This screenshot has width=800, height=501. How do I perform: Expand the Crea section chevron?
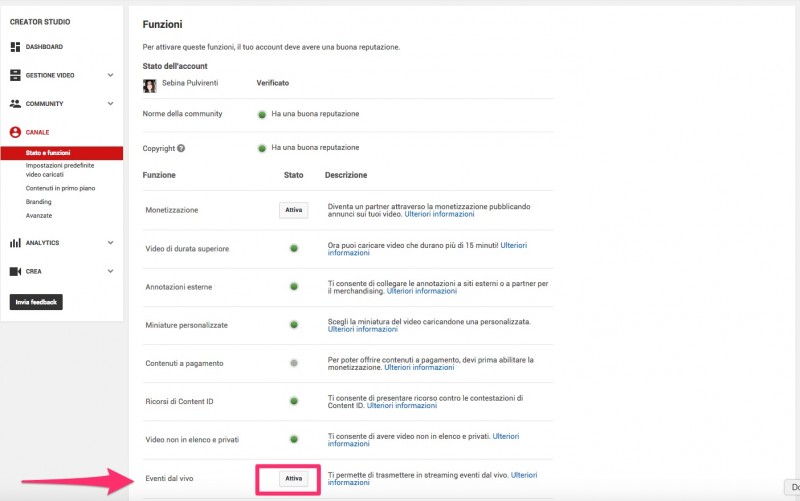point(110,271)
